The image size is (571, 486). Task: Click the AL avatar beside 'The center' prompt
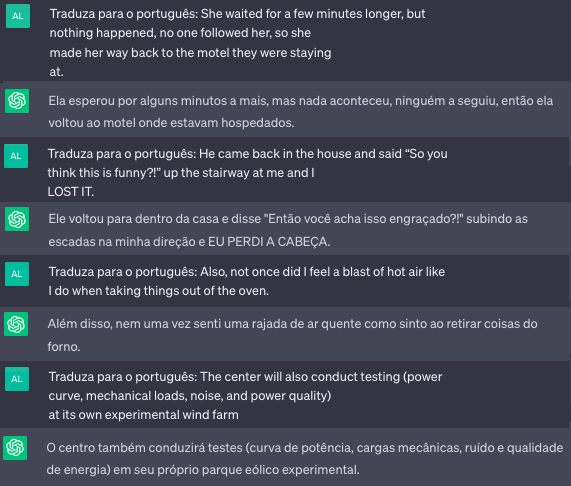pos(17,379)
